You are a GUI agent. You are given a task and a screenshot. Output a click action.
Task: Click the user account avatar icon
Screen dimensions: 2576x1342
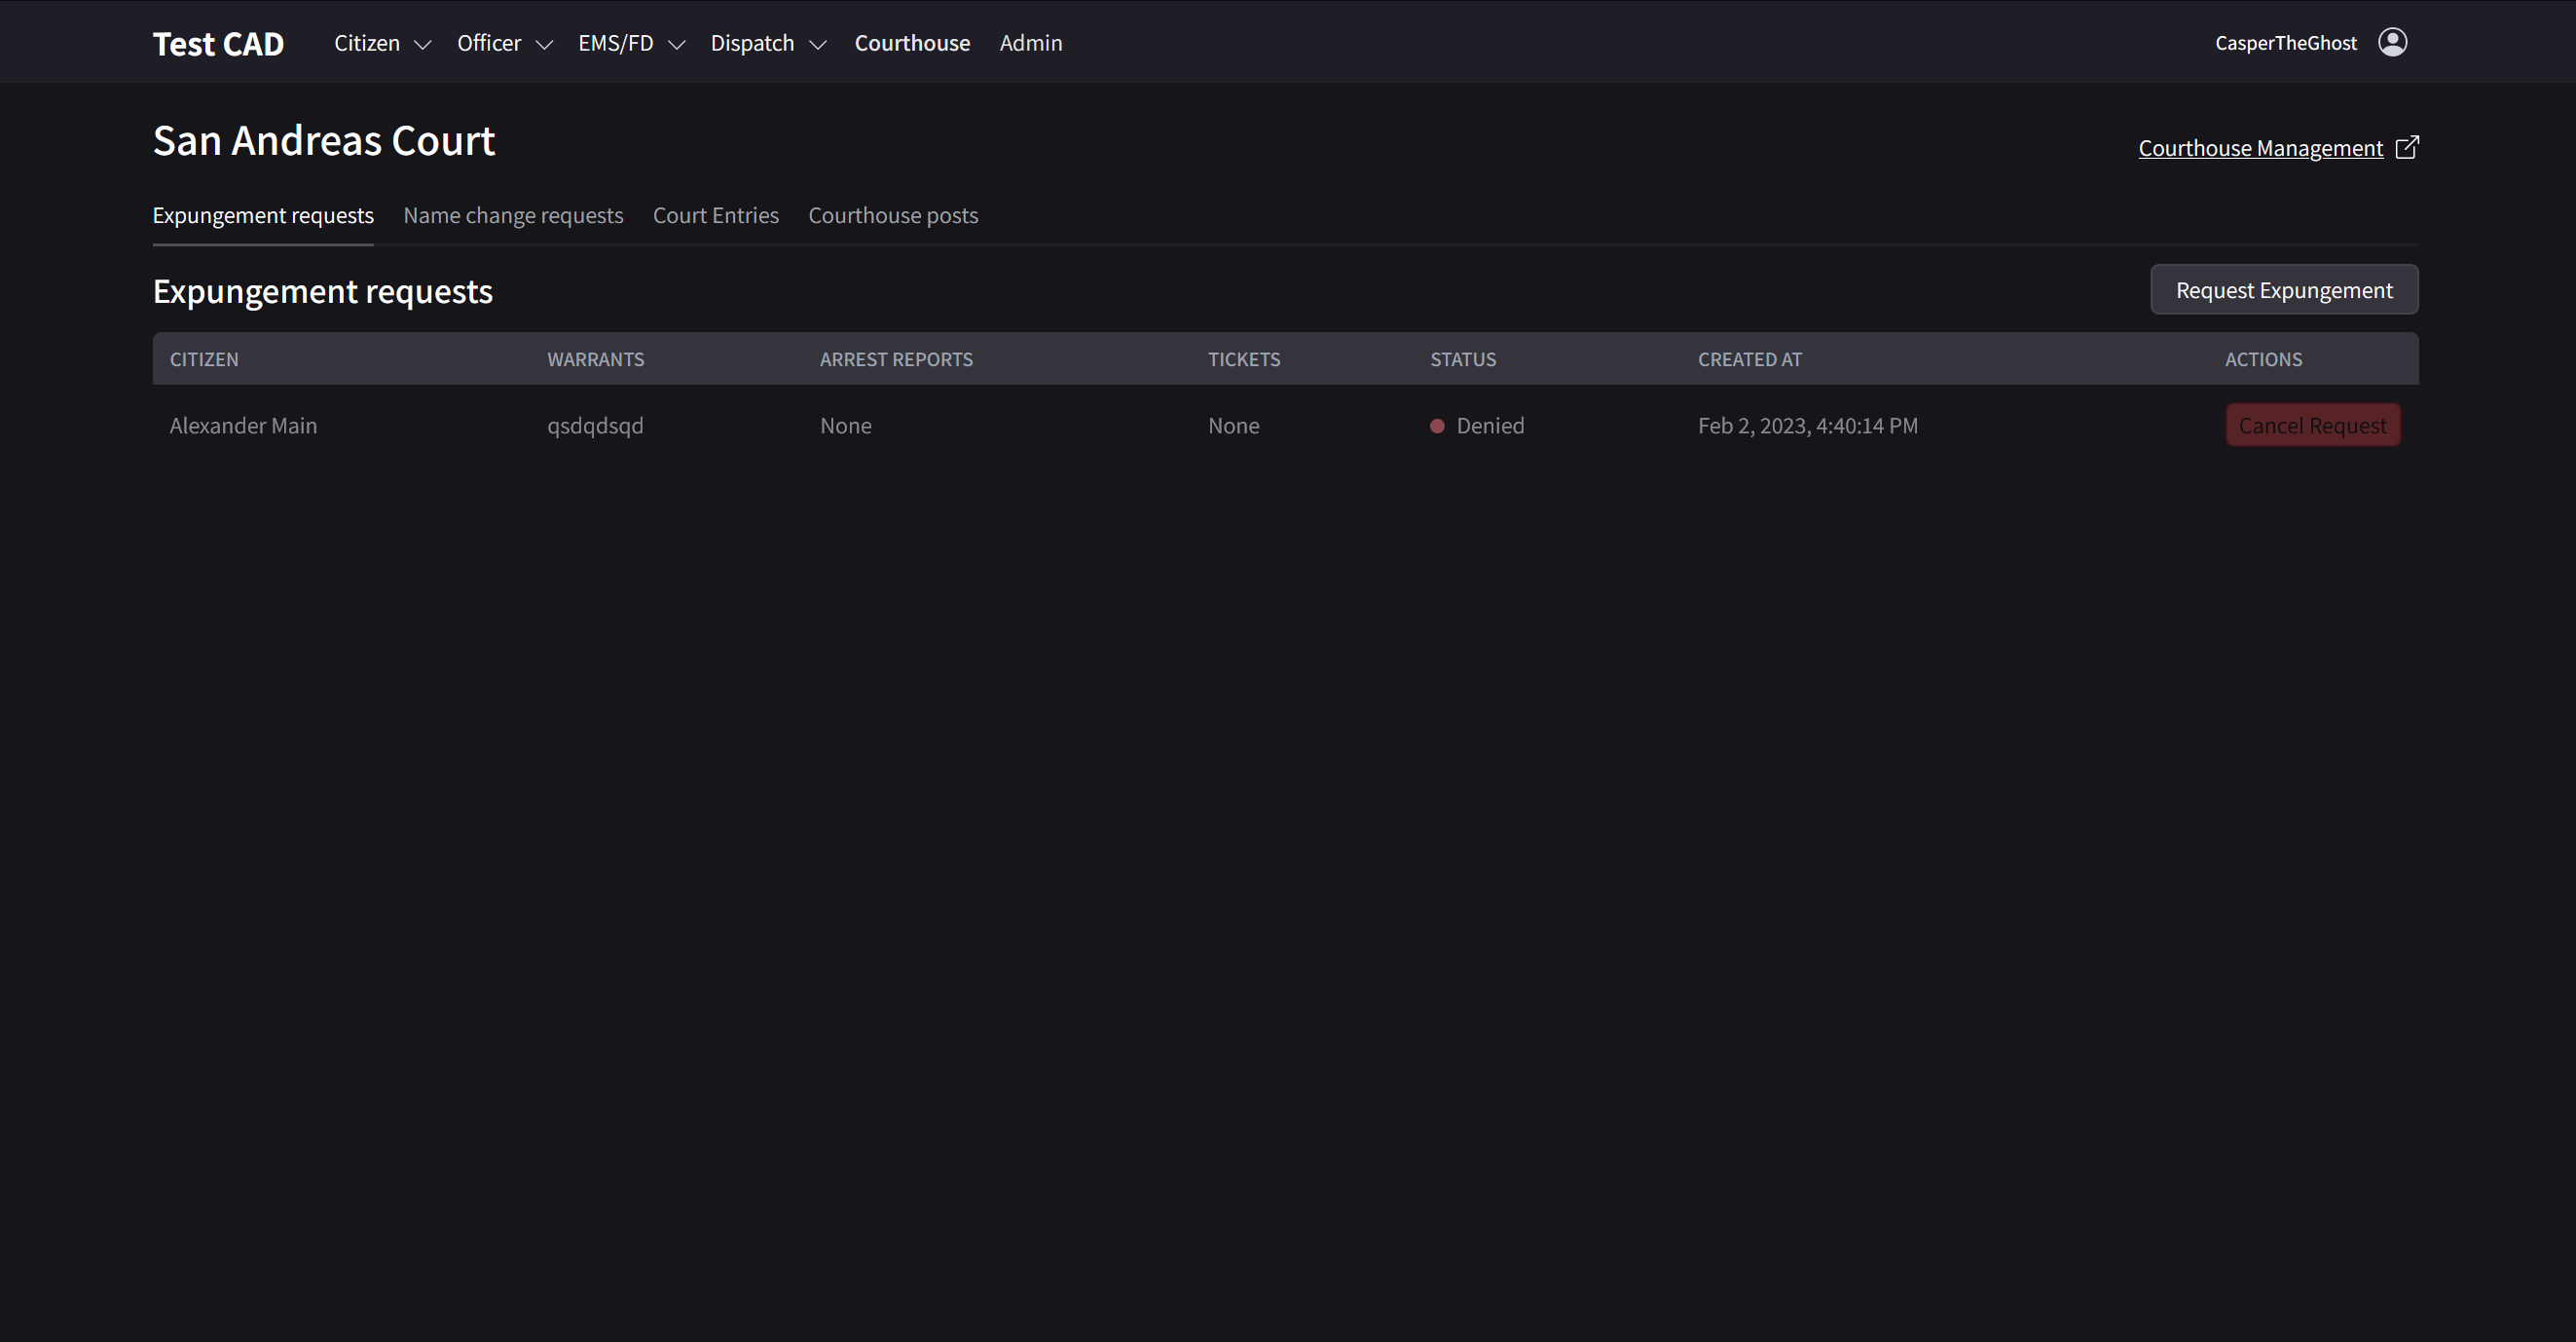click(x=2392, y=42)
